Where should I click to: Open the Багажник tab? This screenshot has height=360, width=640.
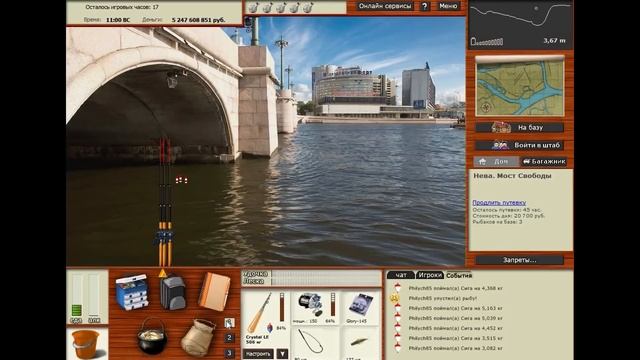click(544, 162)
